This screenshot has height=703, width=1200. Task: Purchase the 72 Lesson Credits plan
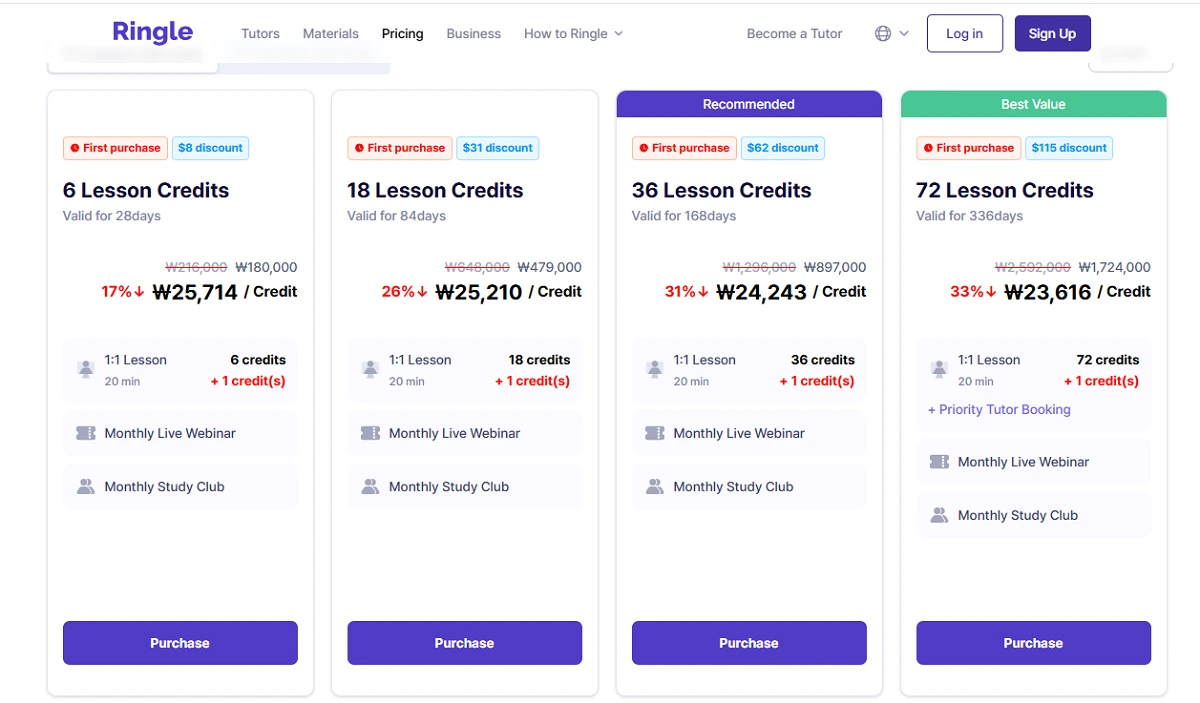(x=1033, y=643)
